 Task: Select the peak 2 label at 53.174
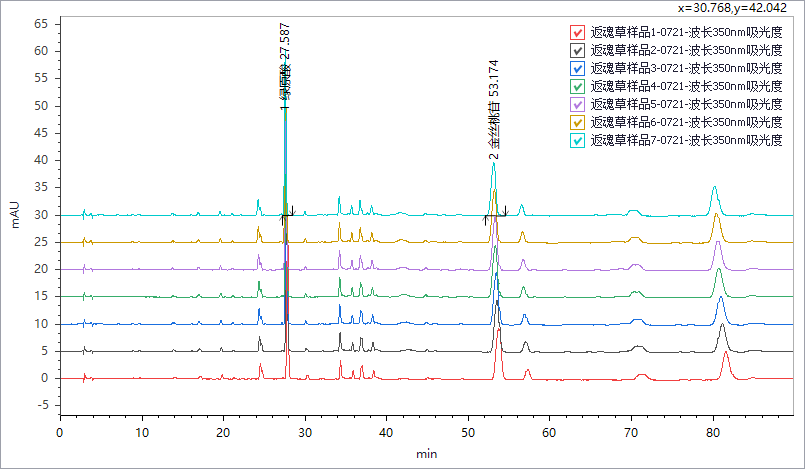click(x=494, y=108)
